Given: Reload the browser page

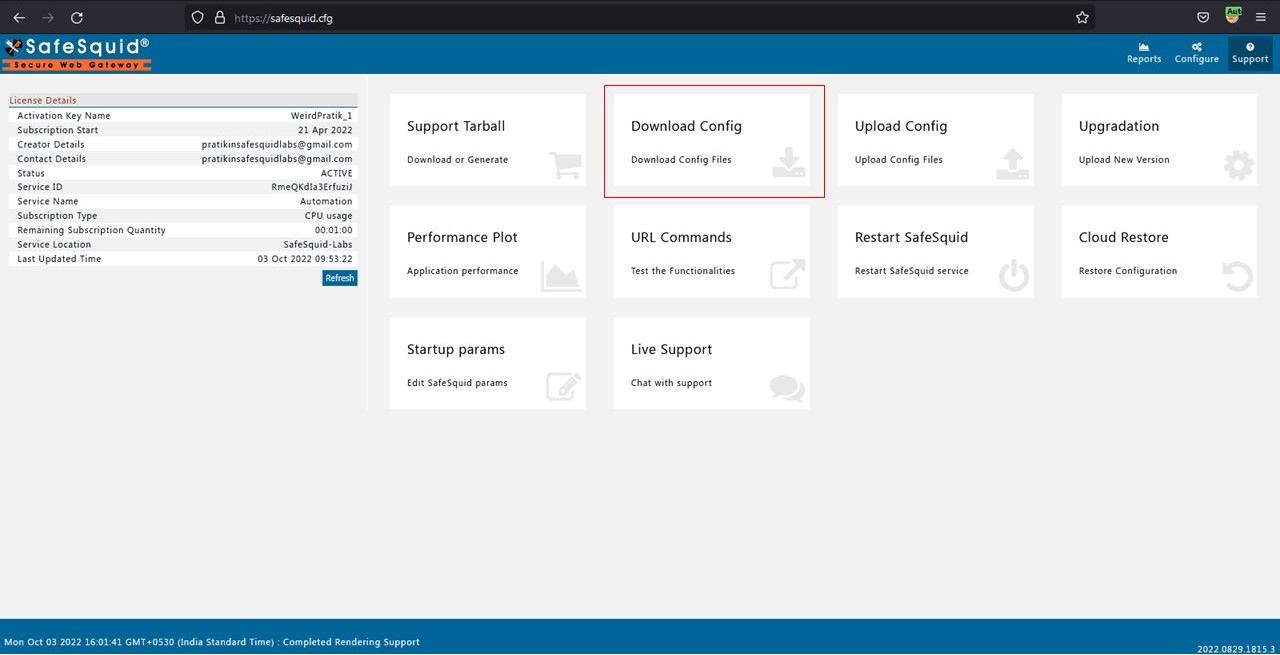Looking at the screenshot, I should 77,17.
